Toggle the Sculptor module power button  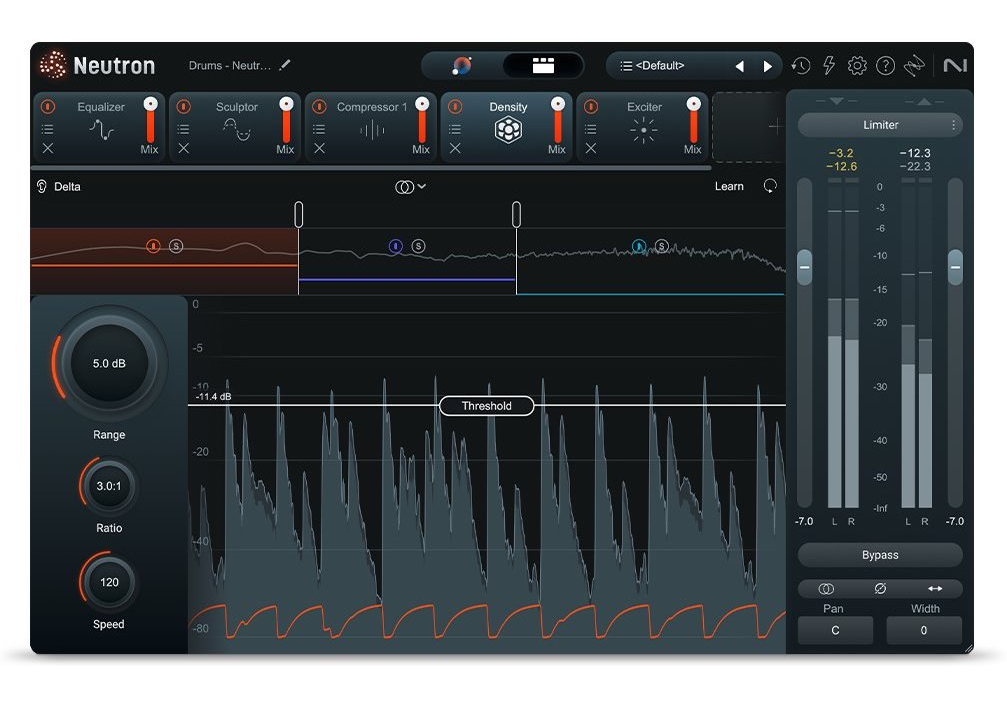(x=184, y=107)
